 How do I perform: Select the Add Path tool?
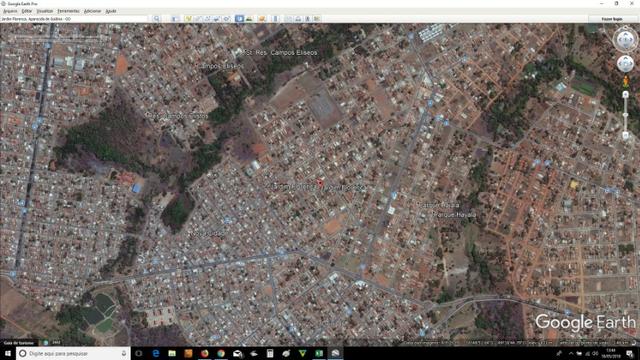(x=207, y=19)
